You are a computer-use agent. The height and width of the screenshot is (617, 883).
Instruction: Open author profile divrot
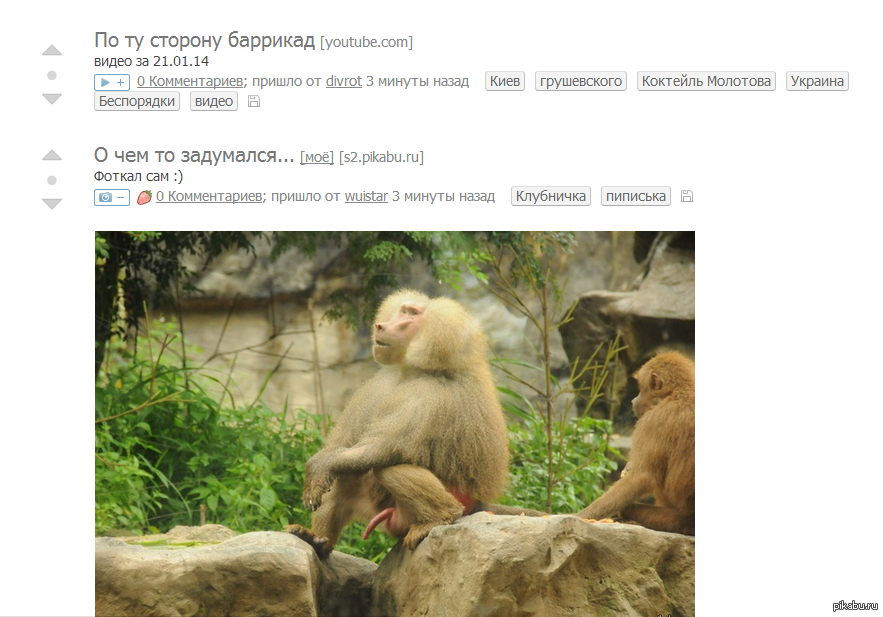point(344,82)
